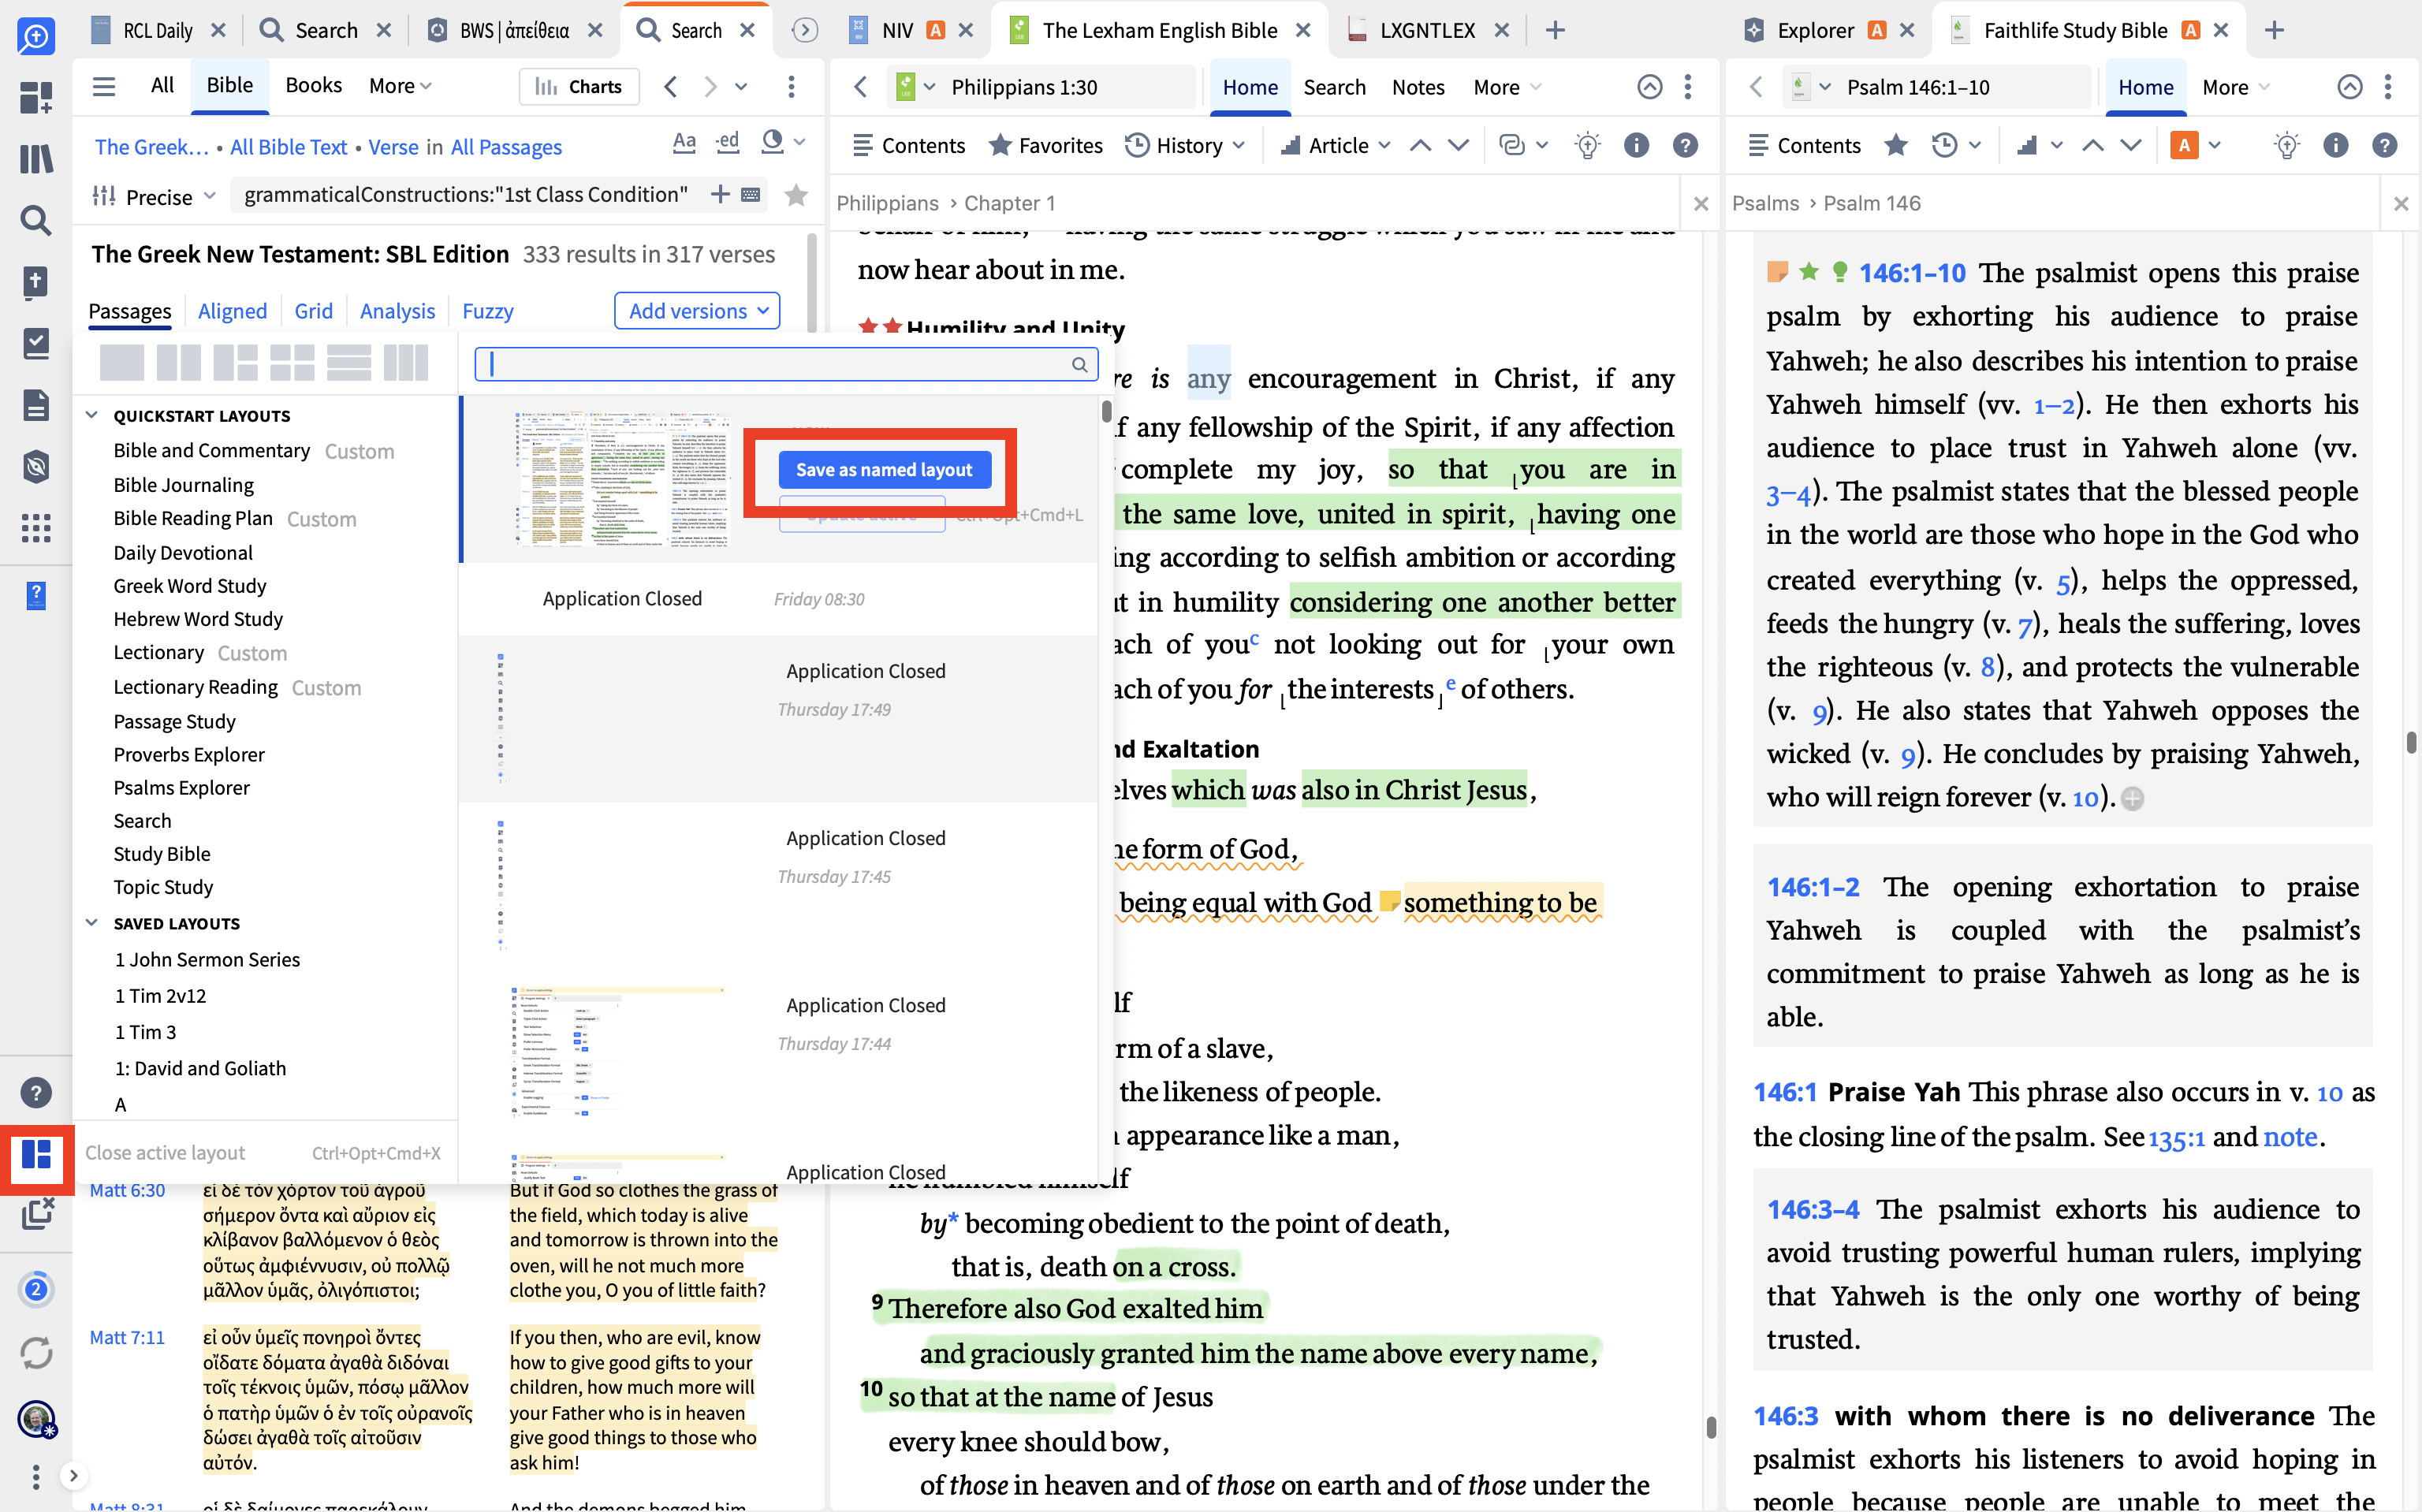2422x1512 pixels.
Task: Click the Aa match case icon
Action: click(684, 143)
